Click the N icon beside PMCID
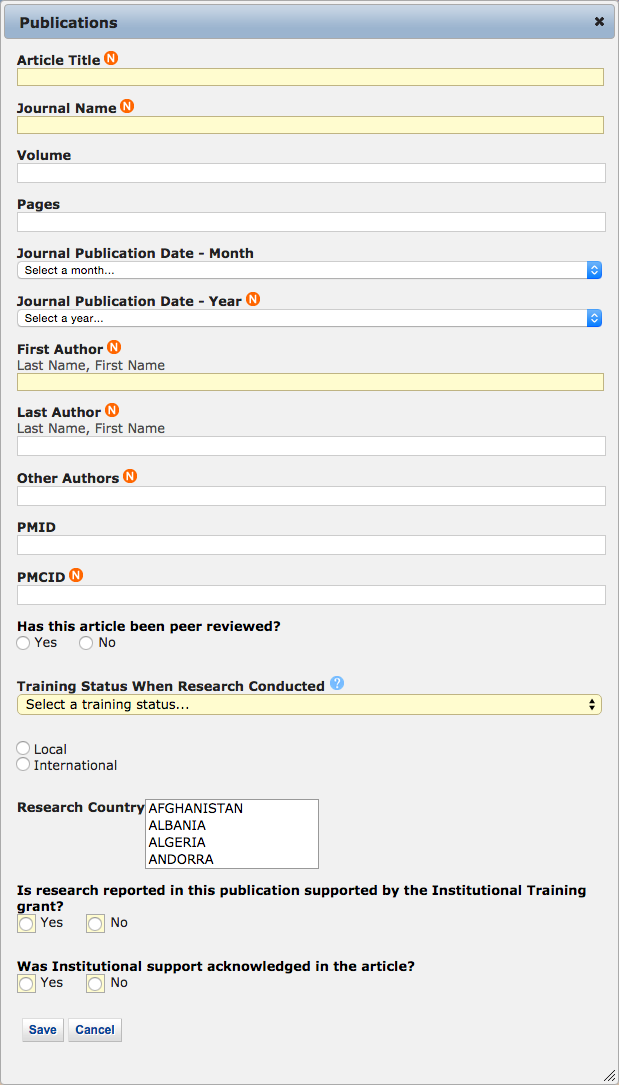619x1085 pixels. point(76,575)
